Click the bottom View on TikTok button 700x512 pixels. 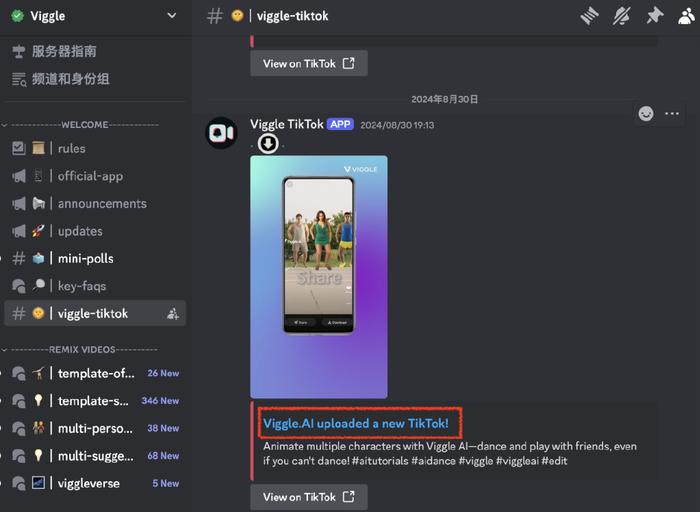pos(309,497)
